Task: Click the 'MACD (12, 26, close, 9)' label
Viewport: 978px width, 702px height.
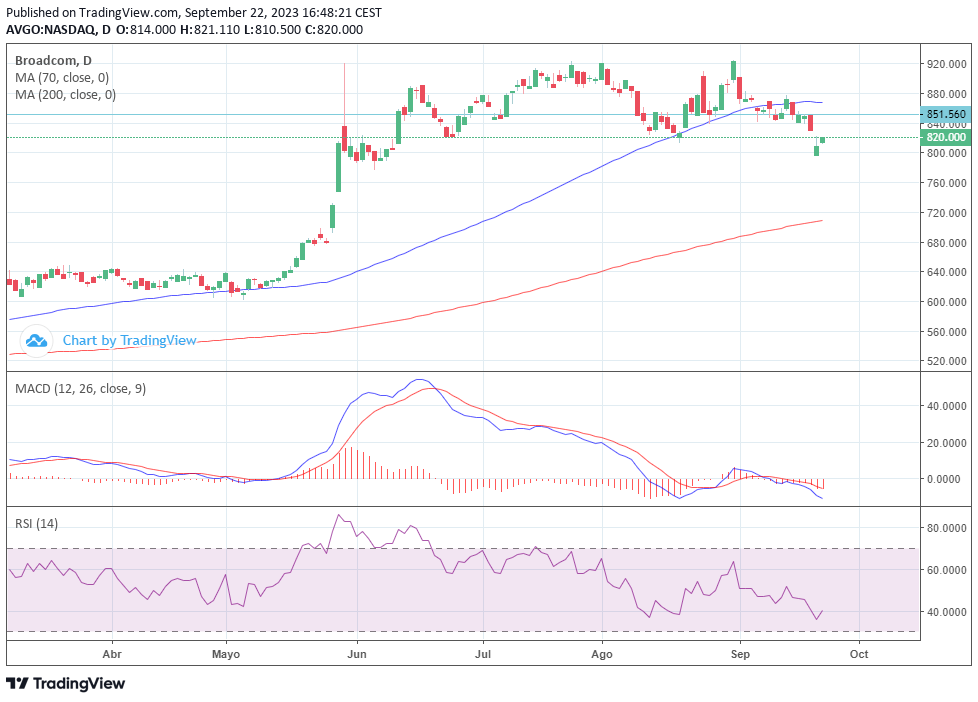Action: [80, 389]
